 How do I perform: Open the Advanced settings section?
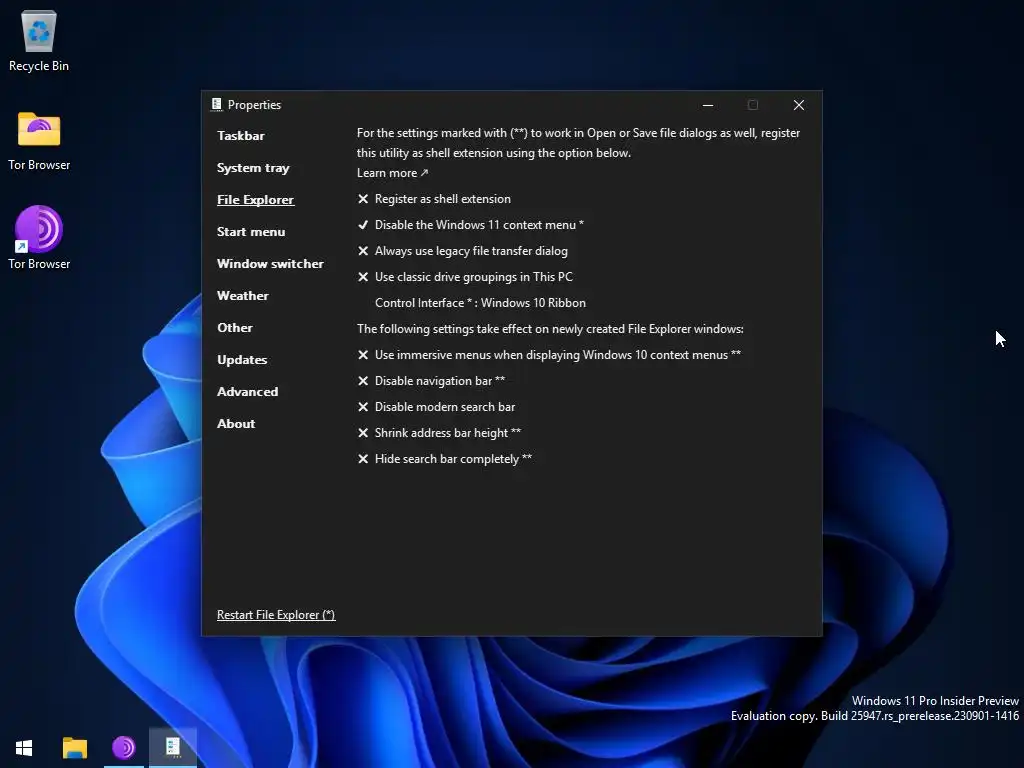click(x=248, y=392)
